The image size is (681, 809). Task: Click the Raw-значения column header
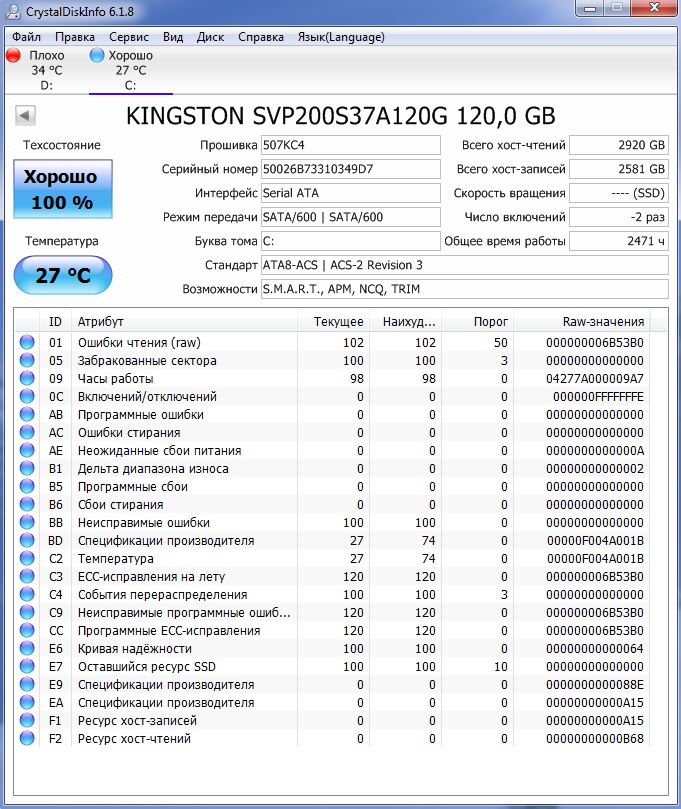coord(582,321)
